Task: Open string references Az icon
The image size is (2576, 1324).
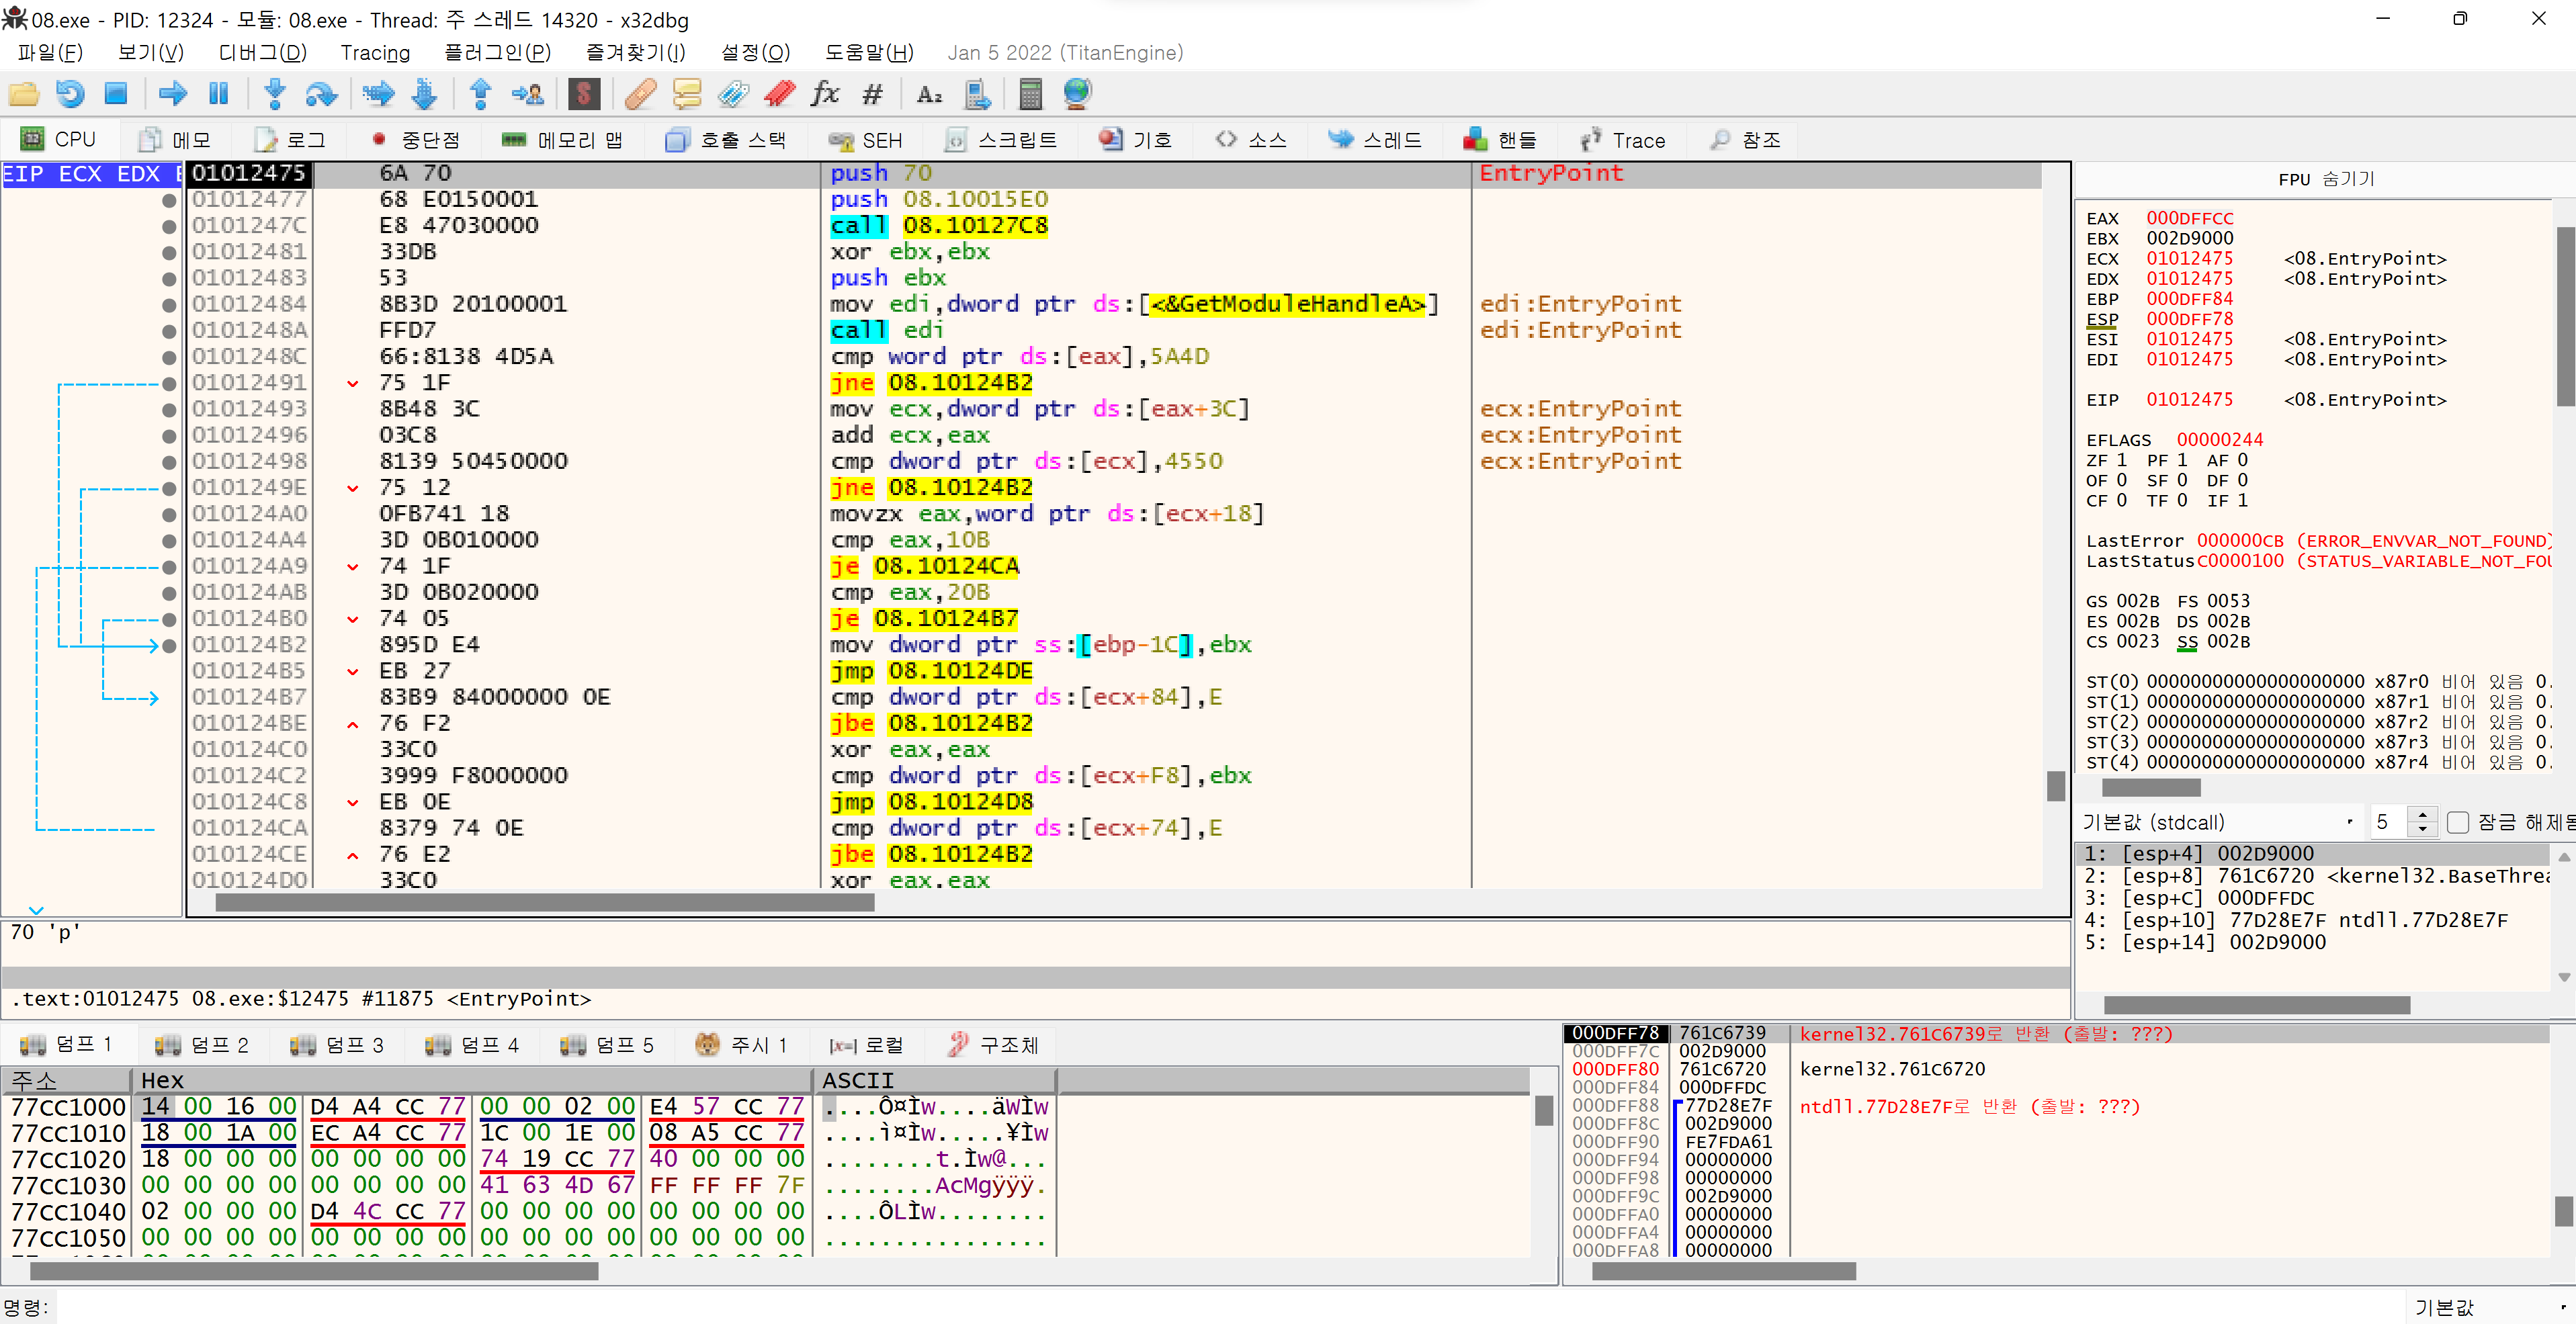Action: tap(930, 94)
